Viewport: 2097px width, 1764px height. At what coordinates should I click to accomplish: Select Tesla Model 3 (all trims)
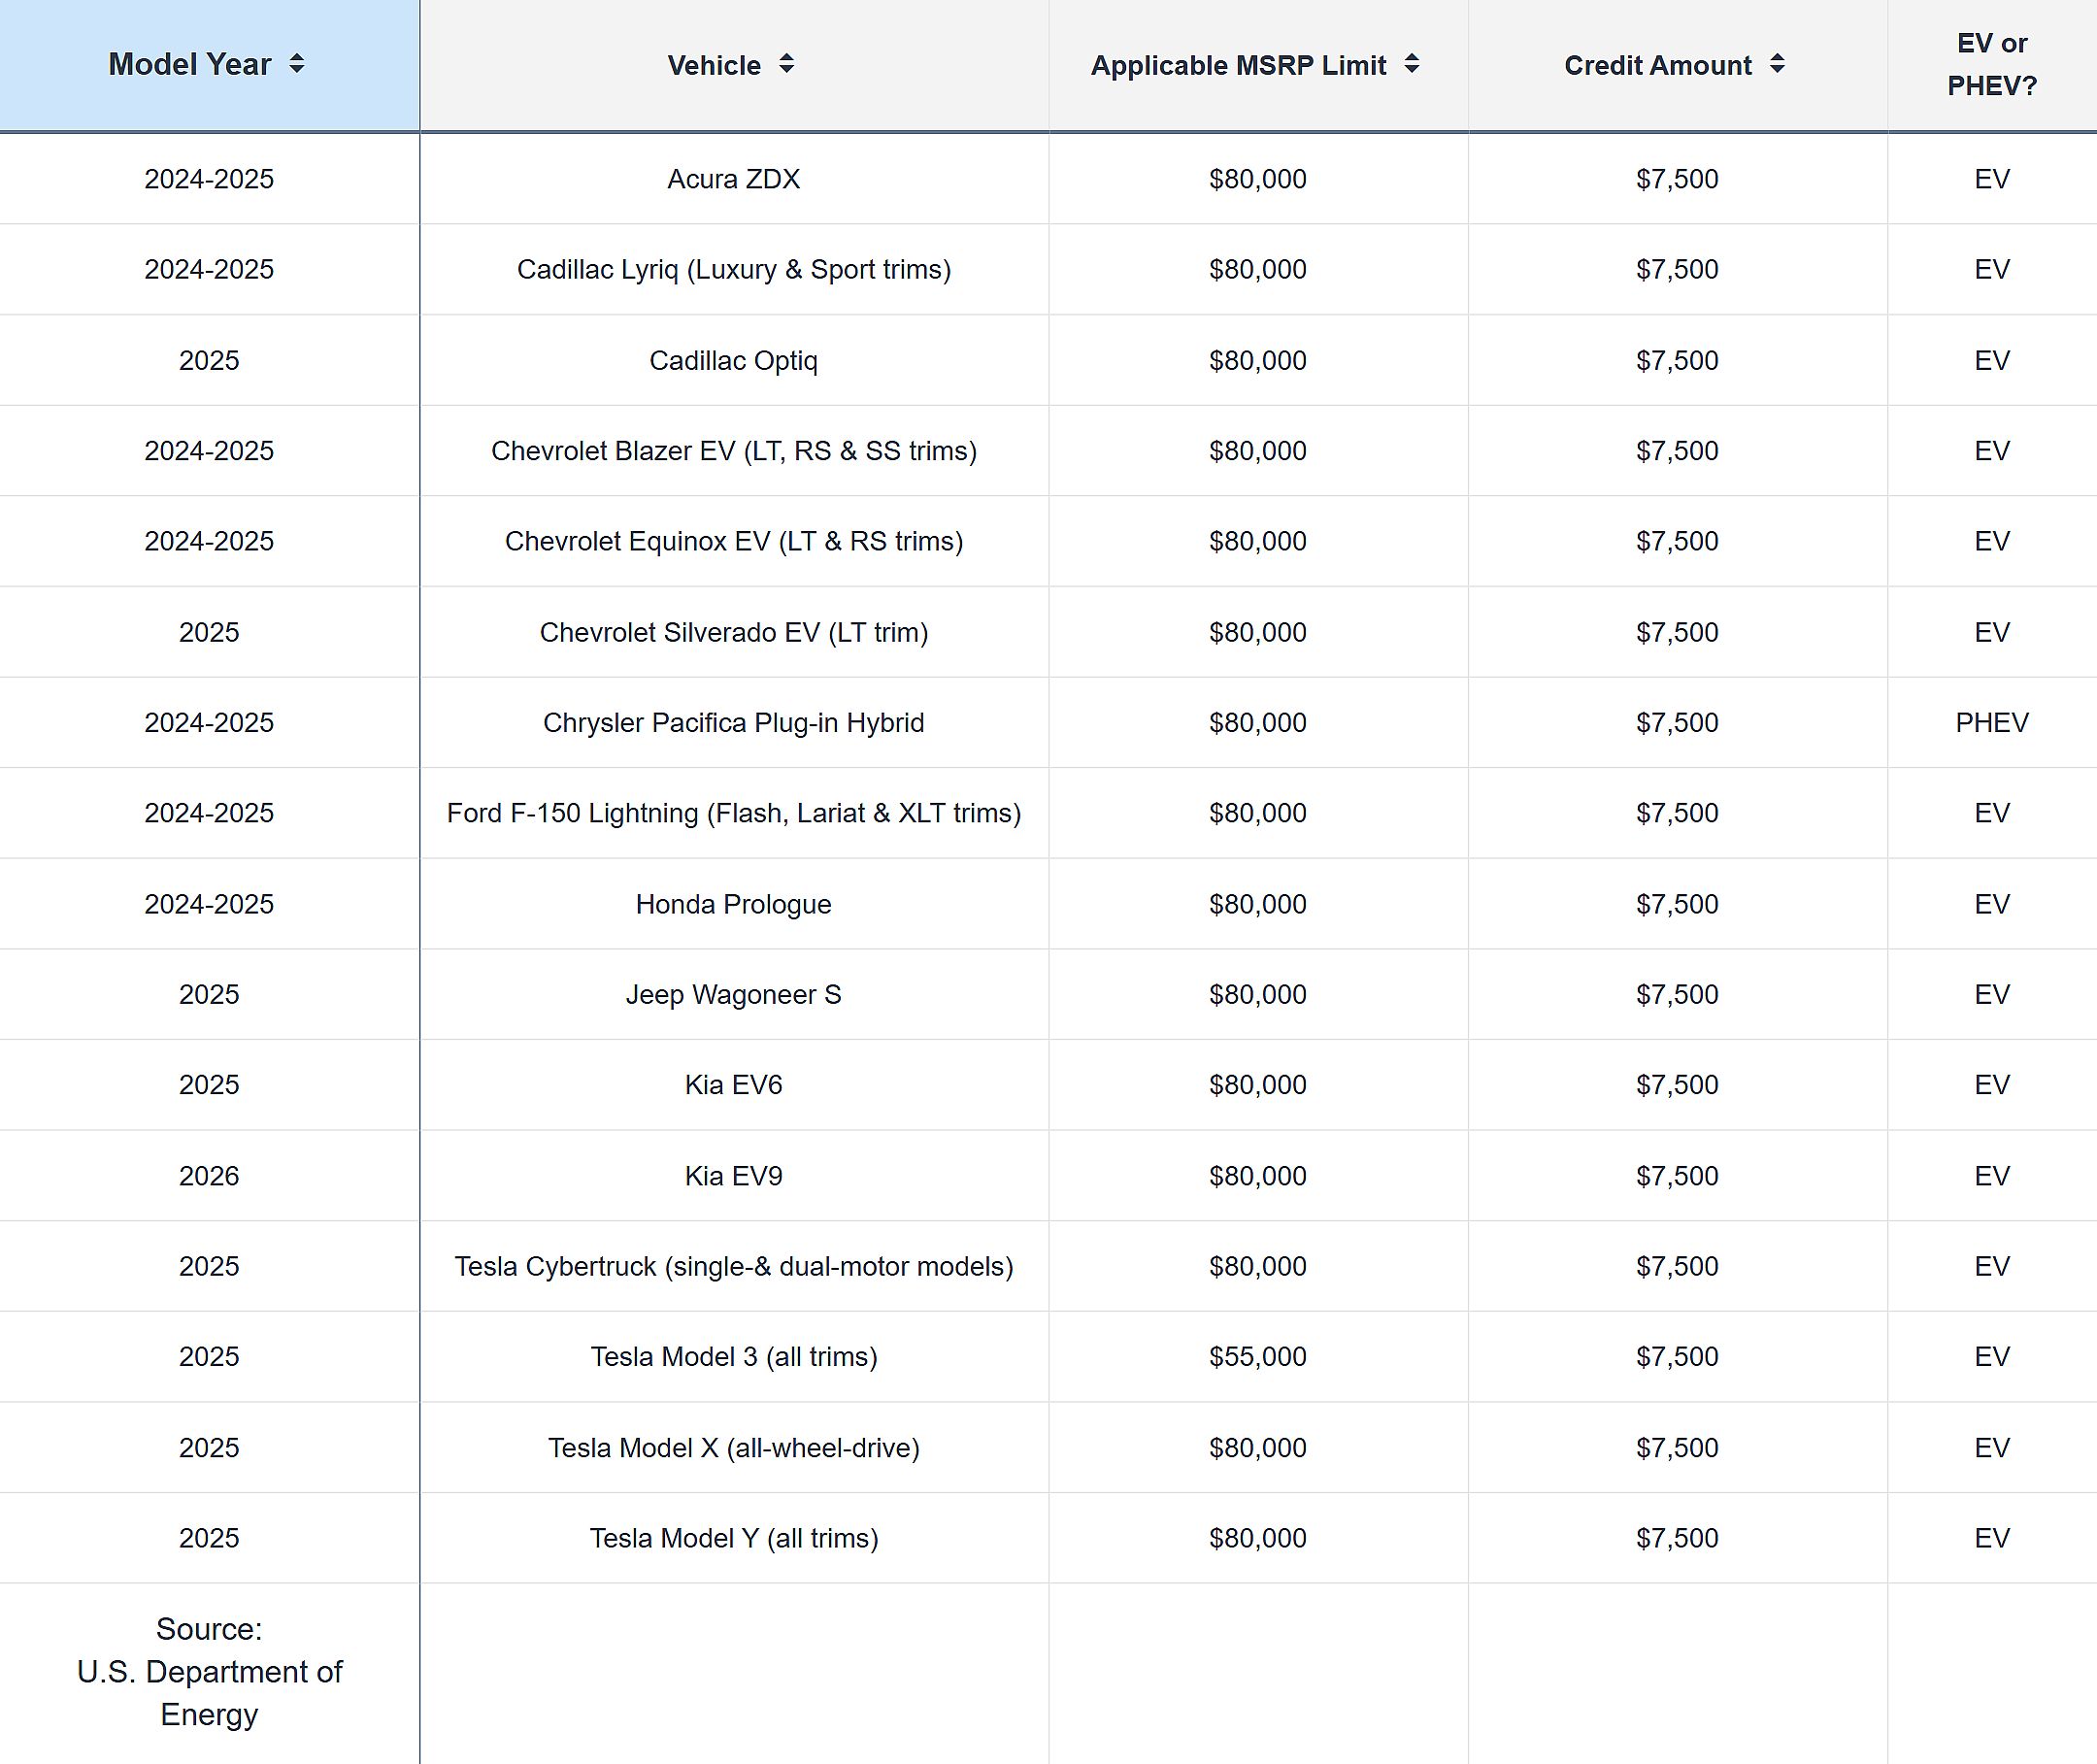[x=734, y=1357]
